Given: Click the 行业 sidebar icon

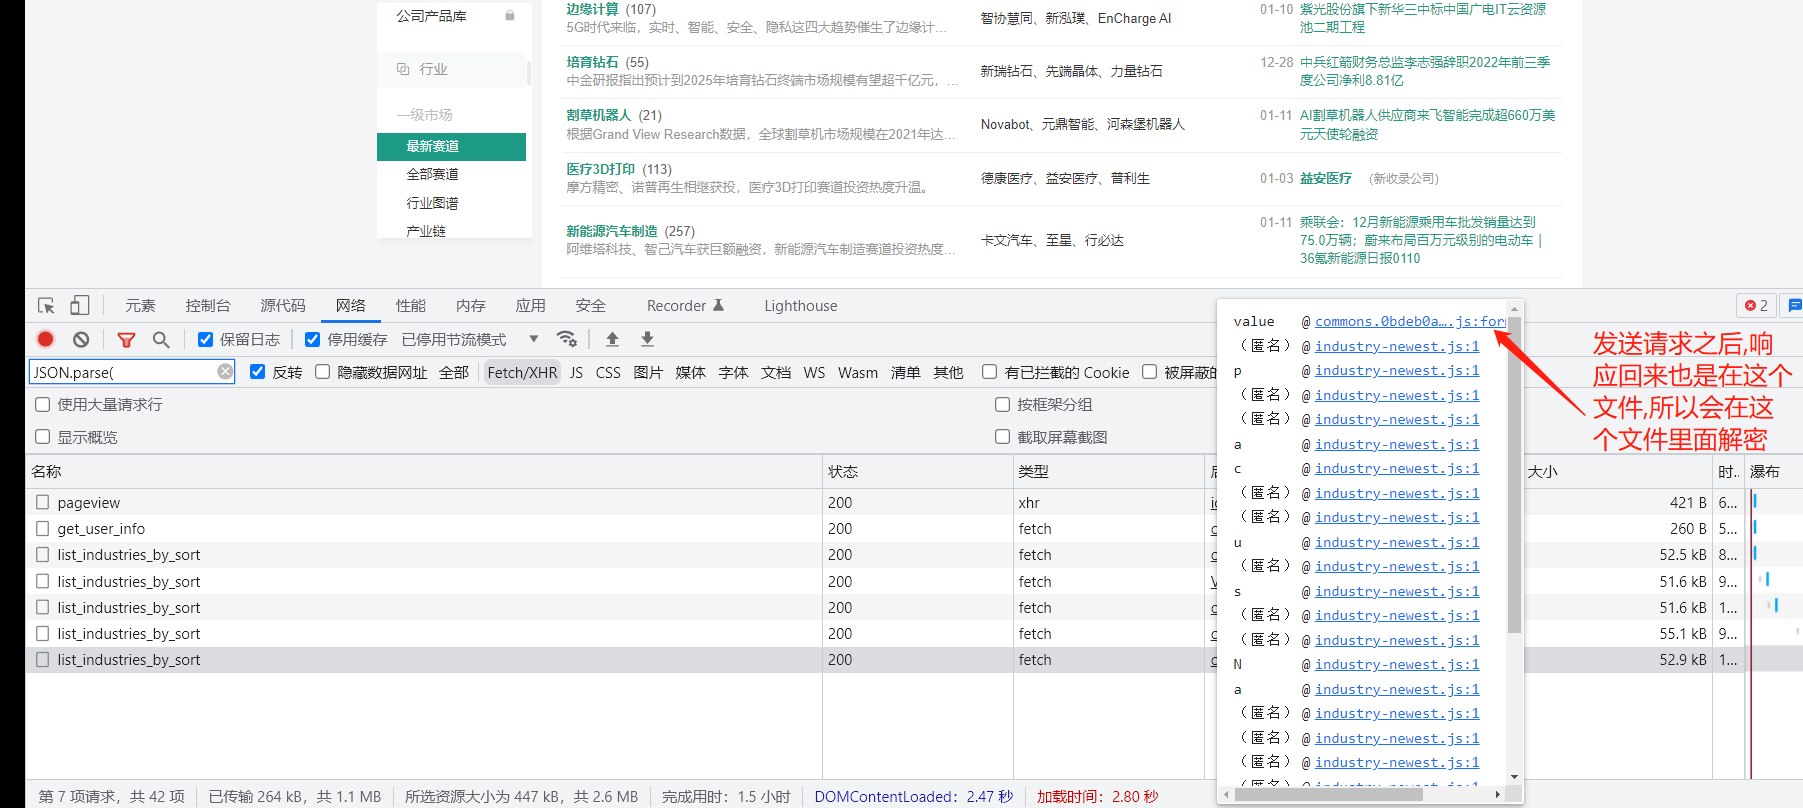Looking at the screenshot, I should (x=403, y=69).
